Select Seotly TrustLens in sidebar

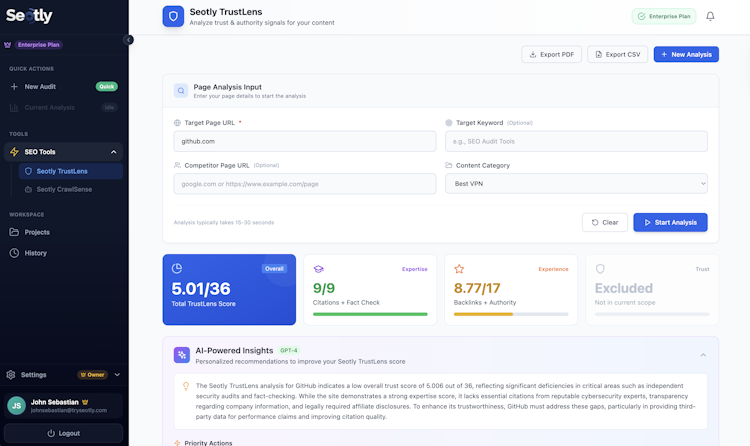tap(71, 171)
